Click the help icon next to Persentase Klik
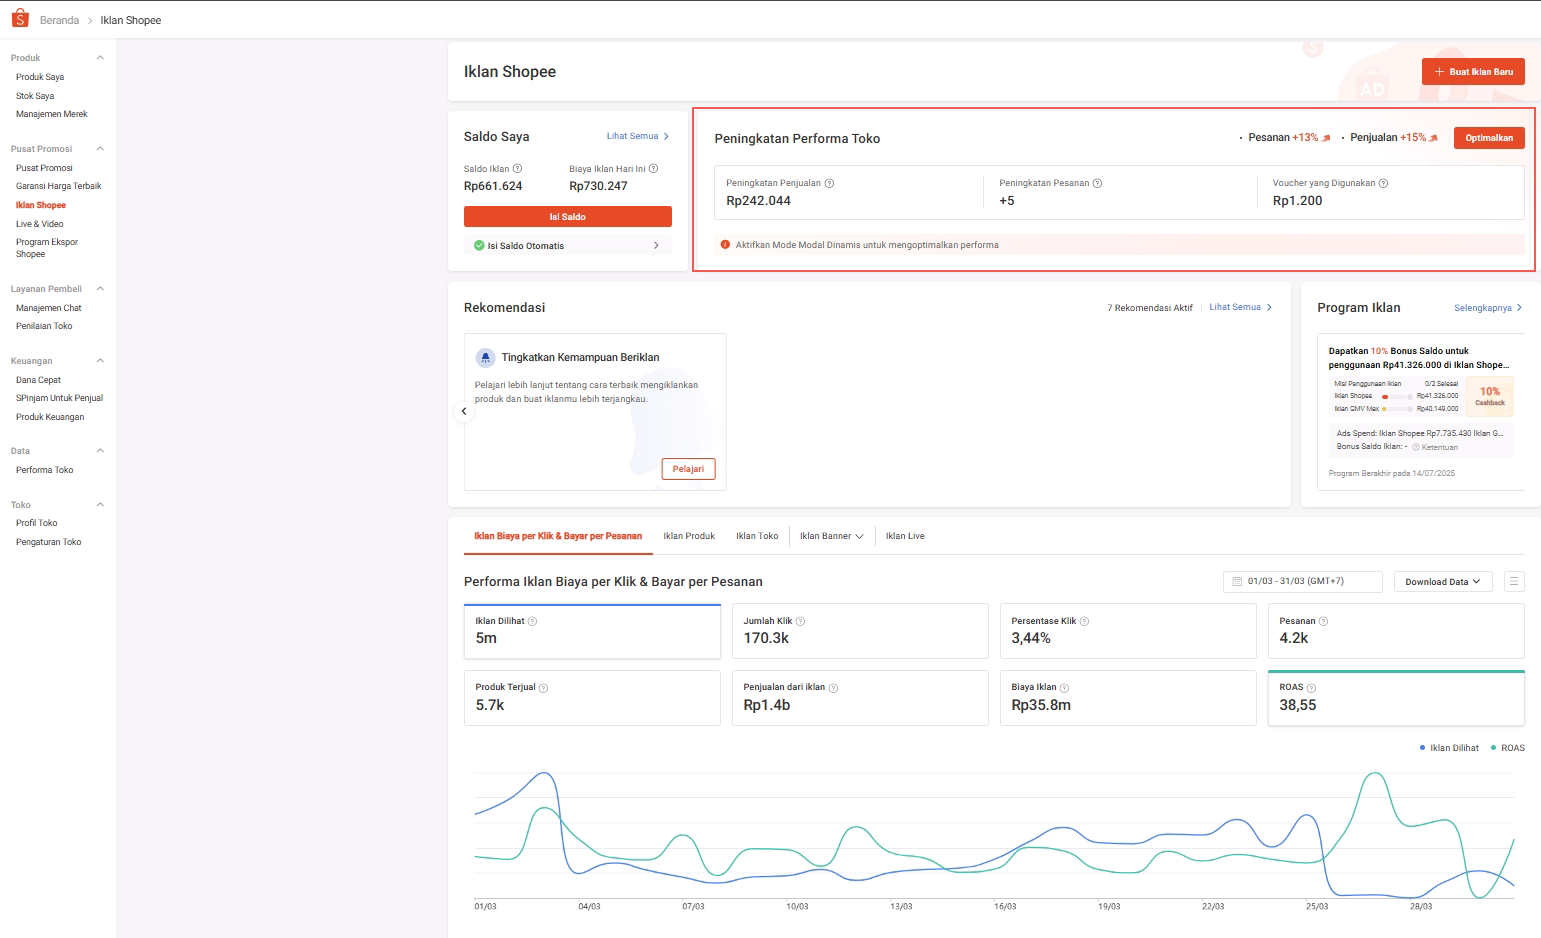Viewport: 1541px width, 938px height. click(x=1084, y=621)
